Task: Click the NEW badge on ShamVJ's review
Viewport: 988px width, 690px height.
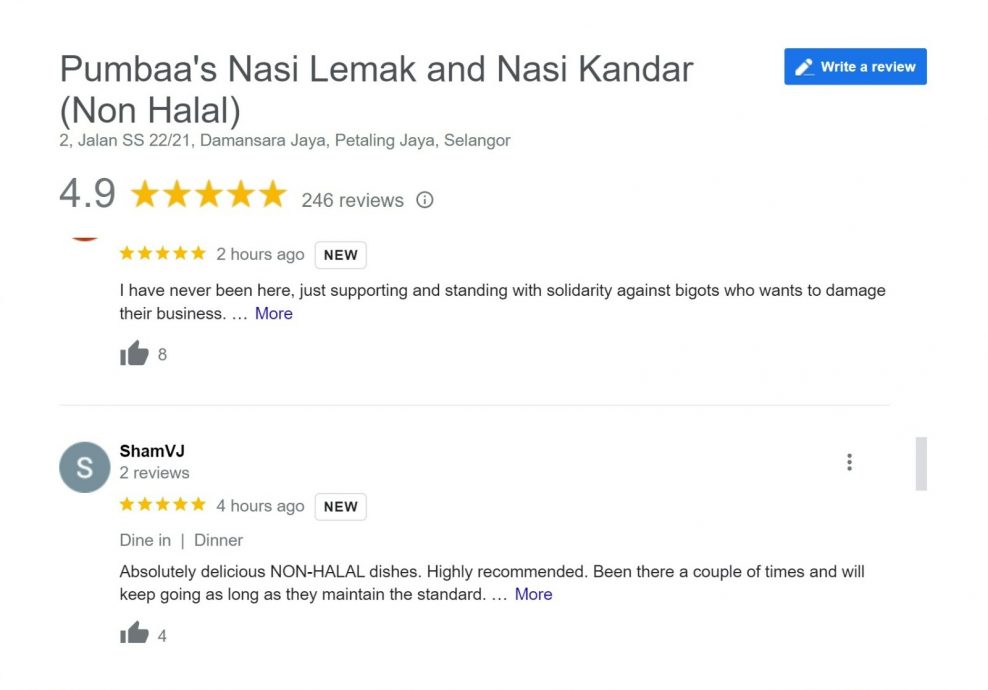Action: (x=340, y=507)
